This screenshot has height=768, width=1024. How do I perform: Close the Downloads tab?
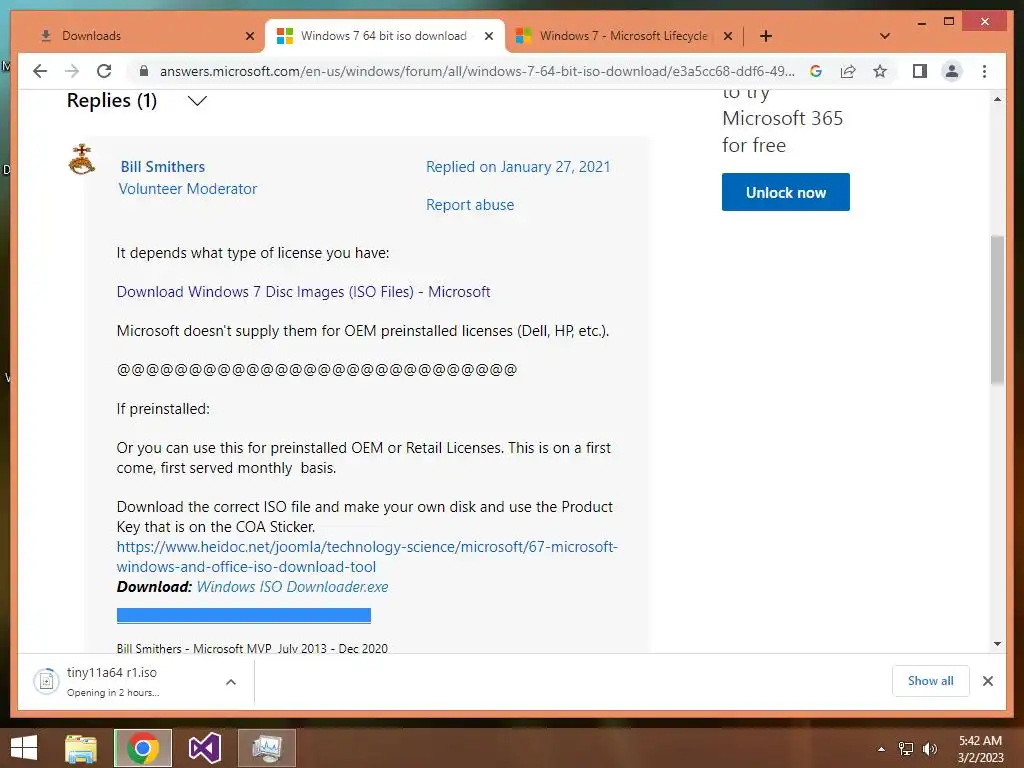(x=249, y=36)
